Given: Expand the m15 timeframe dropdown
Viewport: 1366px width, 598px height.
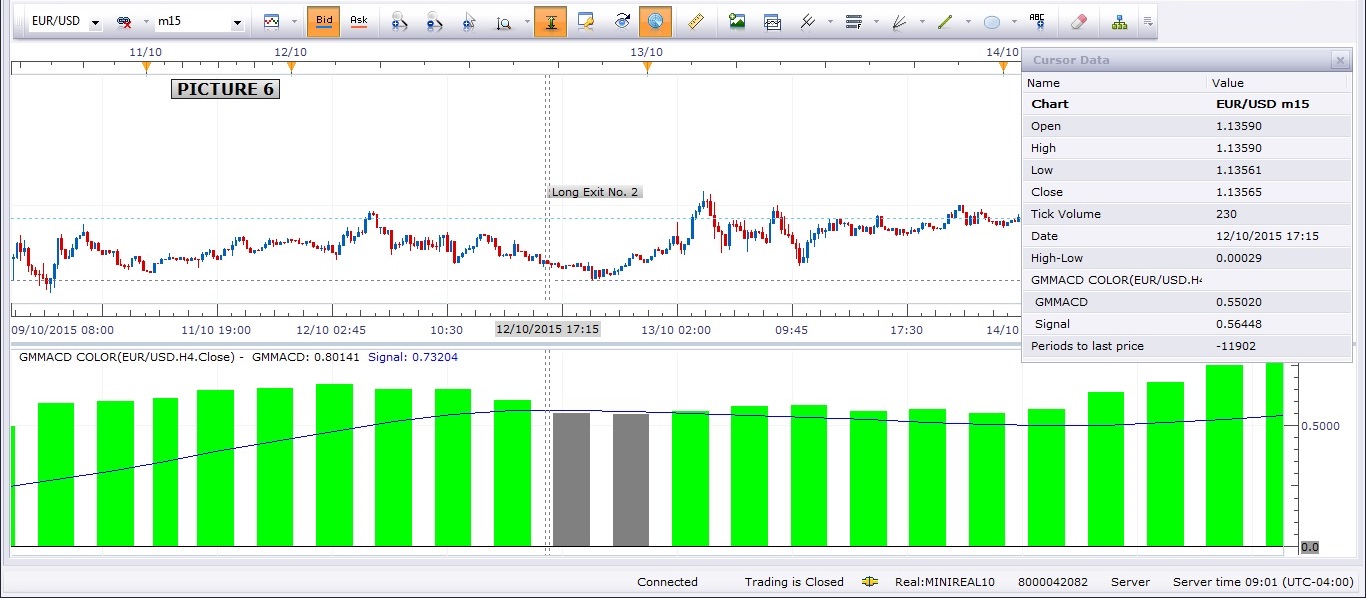Looking at the screenshot, I should [237, 22].
